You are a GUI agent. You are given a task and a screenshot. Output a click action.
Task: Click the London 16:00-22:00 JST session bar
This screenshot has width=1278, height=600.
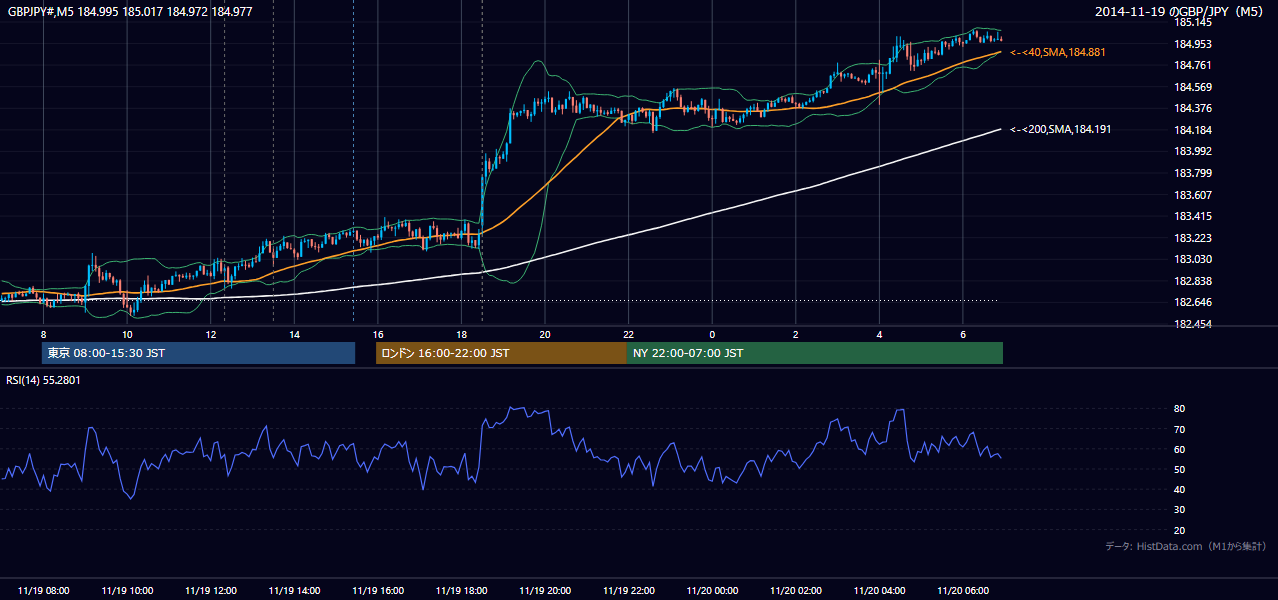tap(501, 353)
